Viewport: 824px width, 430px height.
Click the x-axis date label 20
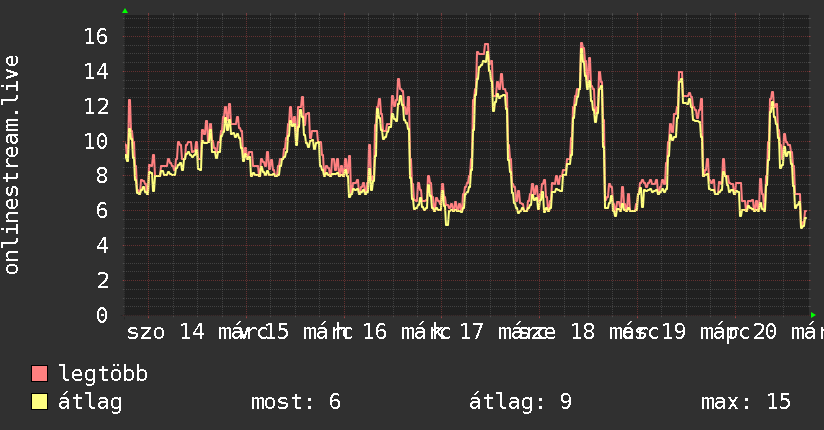point(765,332)
